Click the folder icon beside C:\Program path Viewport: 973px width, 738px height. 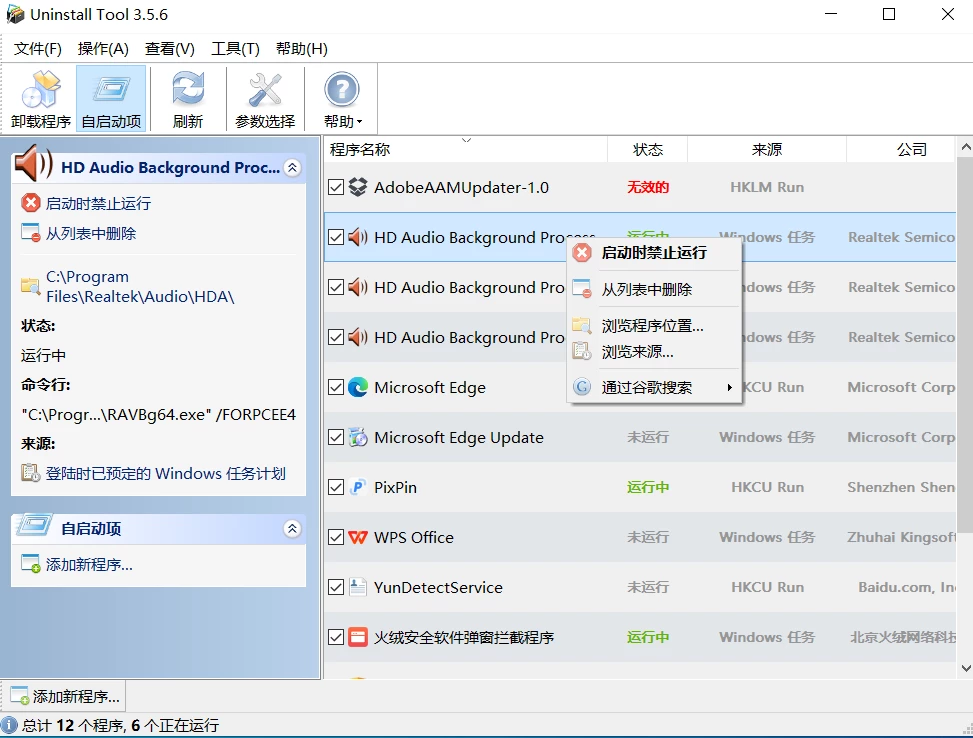tap(30, 286)
